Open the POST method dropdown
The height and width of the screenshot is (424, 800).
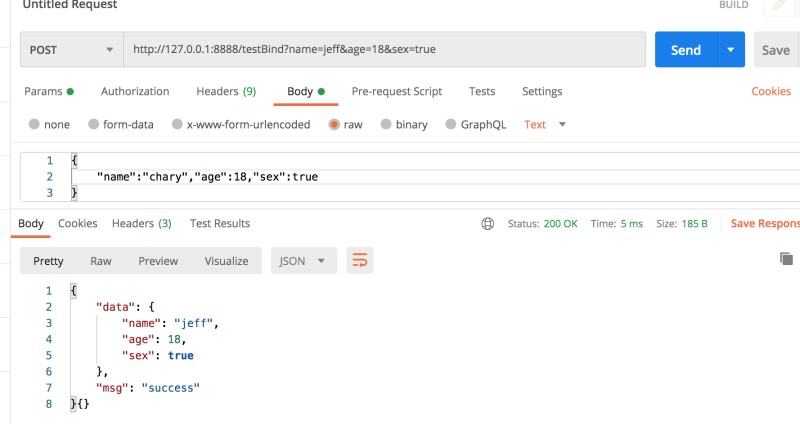click(x=71, y=49)
